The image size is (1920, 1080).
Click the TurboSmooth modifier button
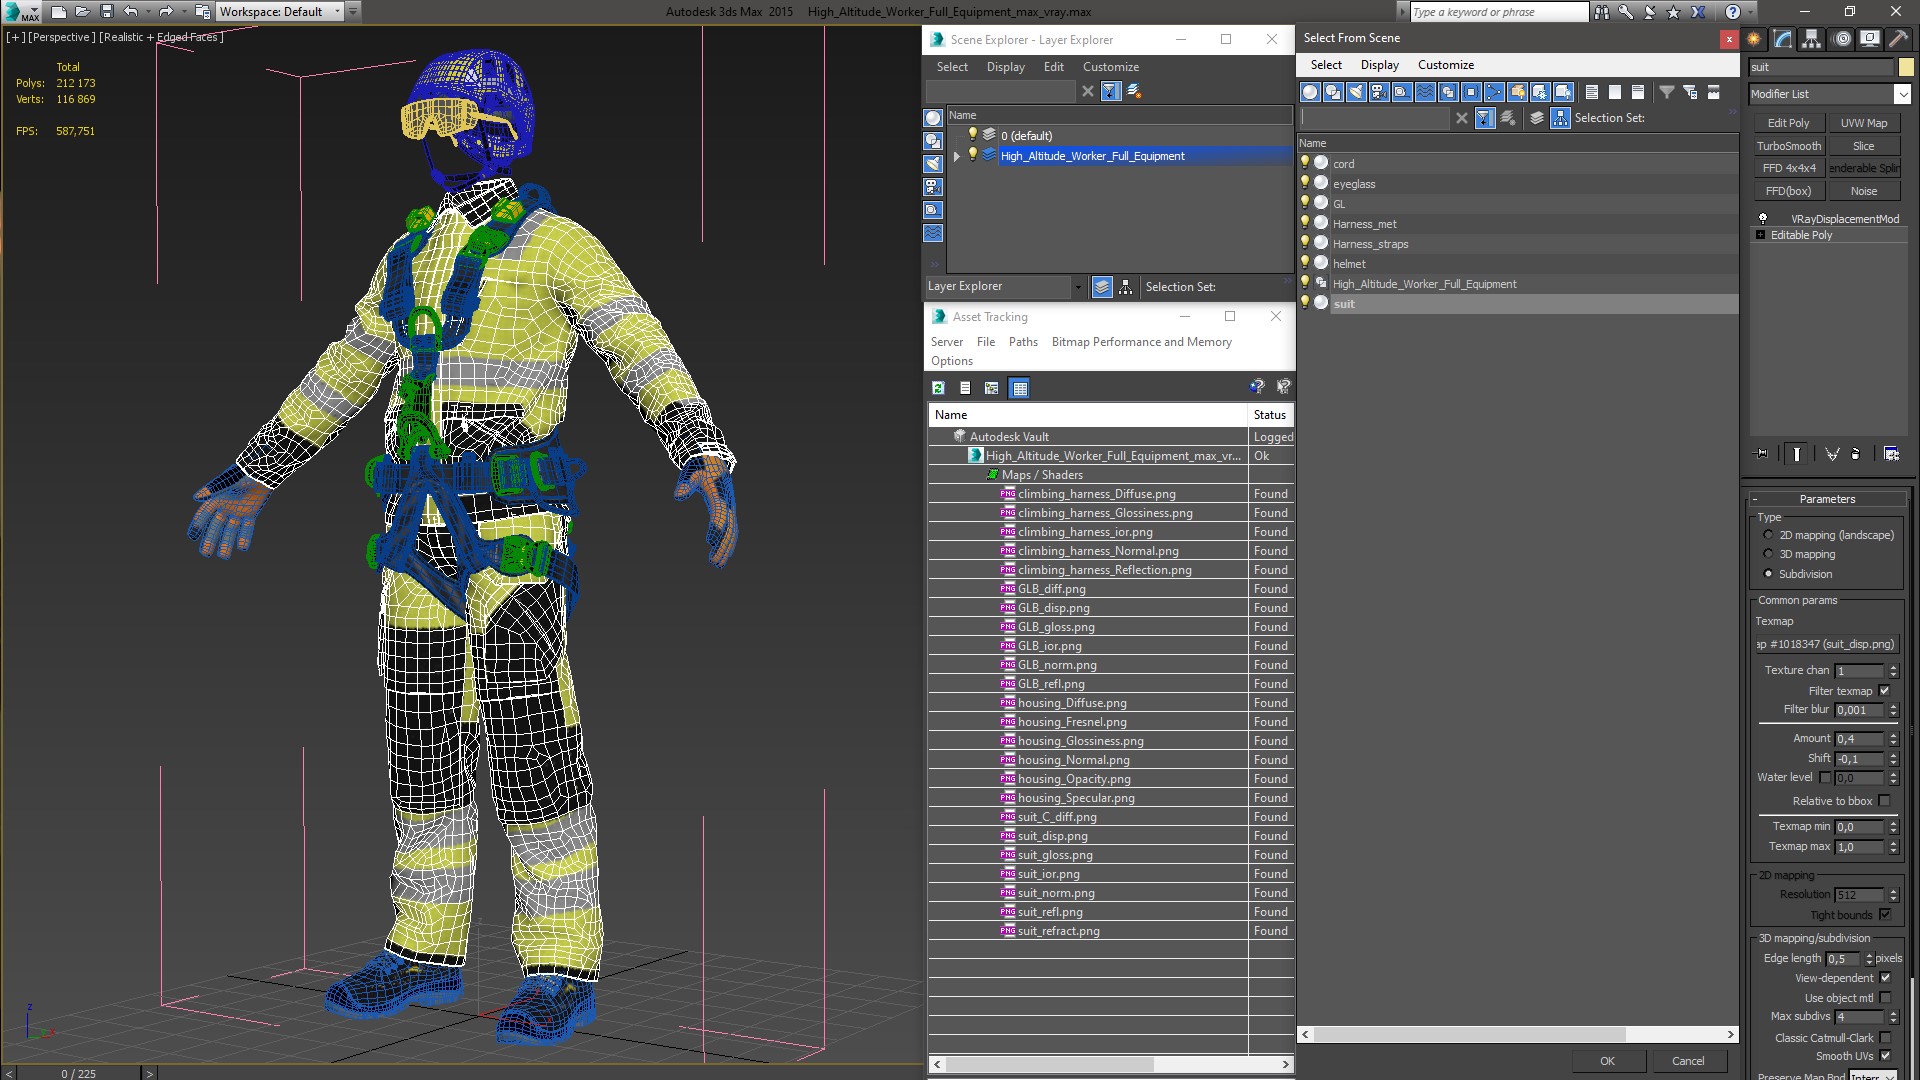(1788, 146)
